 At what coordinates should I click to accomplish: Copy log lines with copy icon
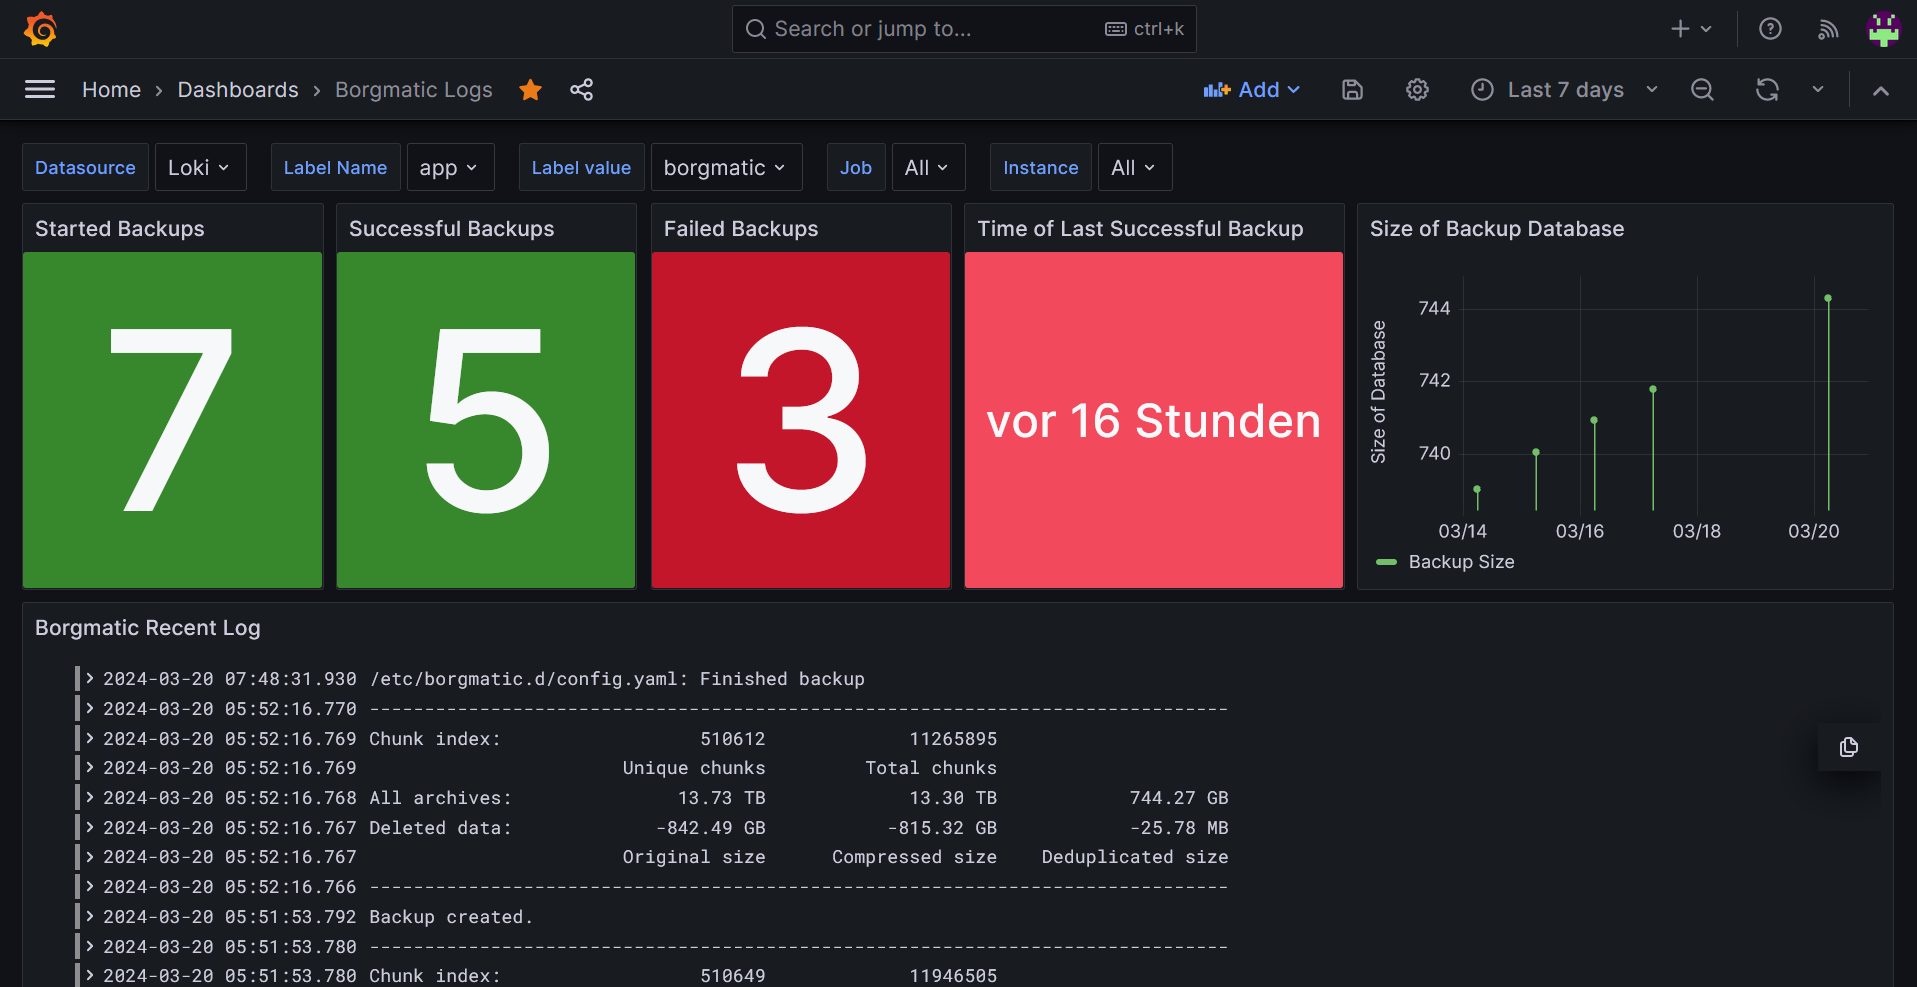1849,747
